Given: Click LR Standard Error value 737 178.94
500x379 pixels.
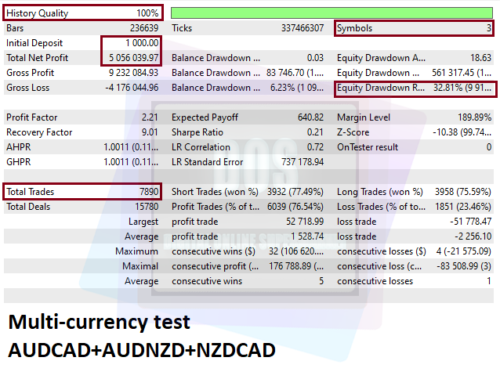Looking at the screenshot, I should tap(303, 162).
